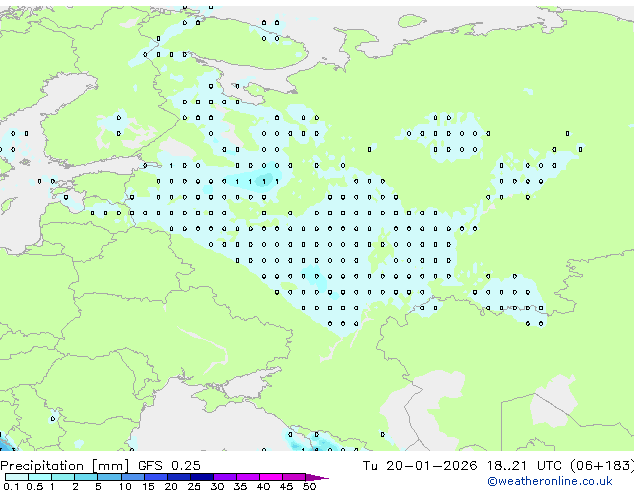
Task: Click the 'Tu 20-01-2026' date text
Action: click(x=420, y=466)
